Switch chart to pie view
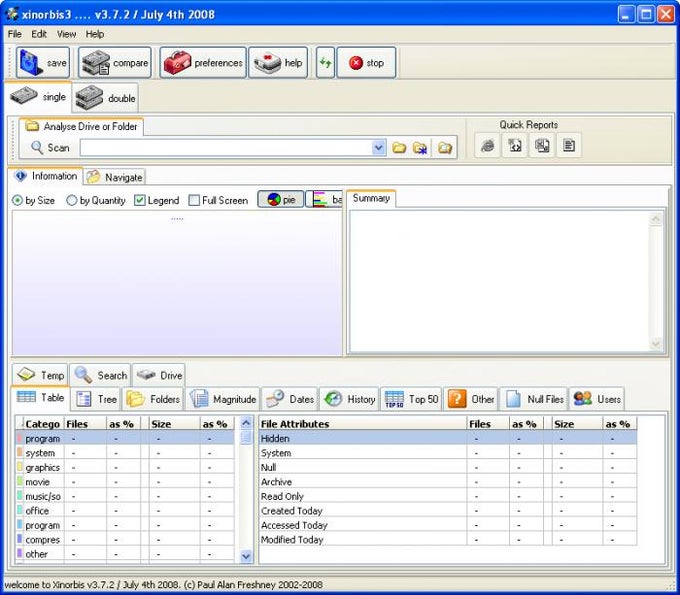This screenshot has height=595, width=680. (x=281, y=199)
